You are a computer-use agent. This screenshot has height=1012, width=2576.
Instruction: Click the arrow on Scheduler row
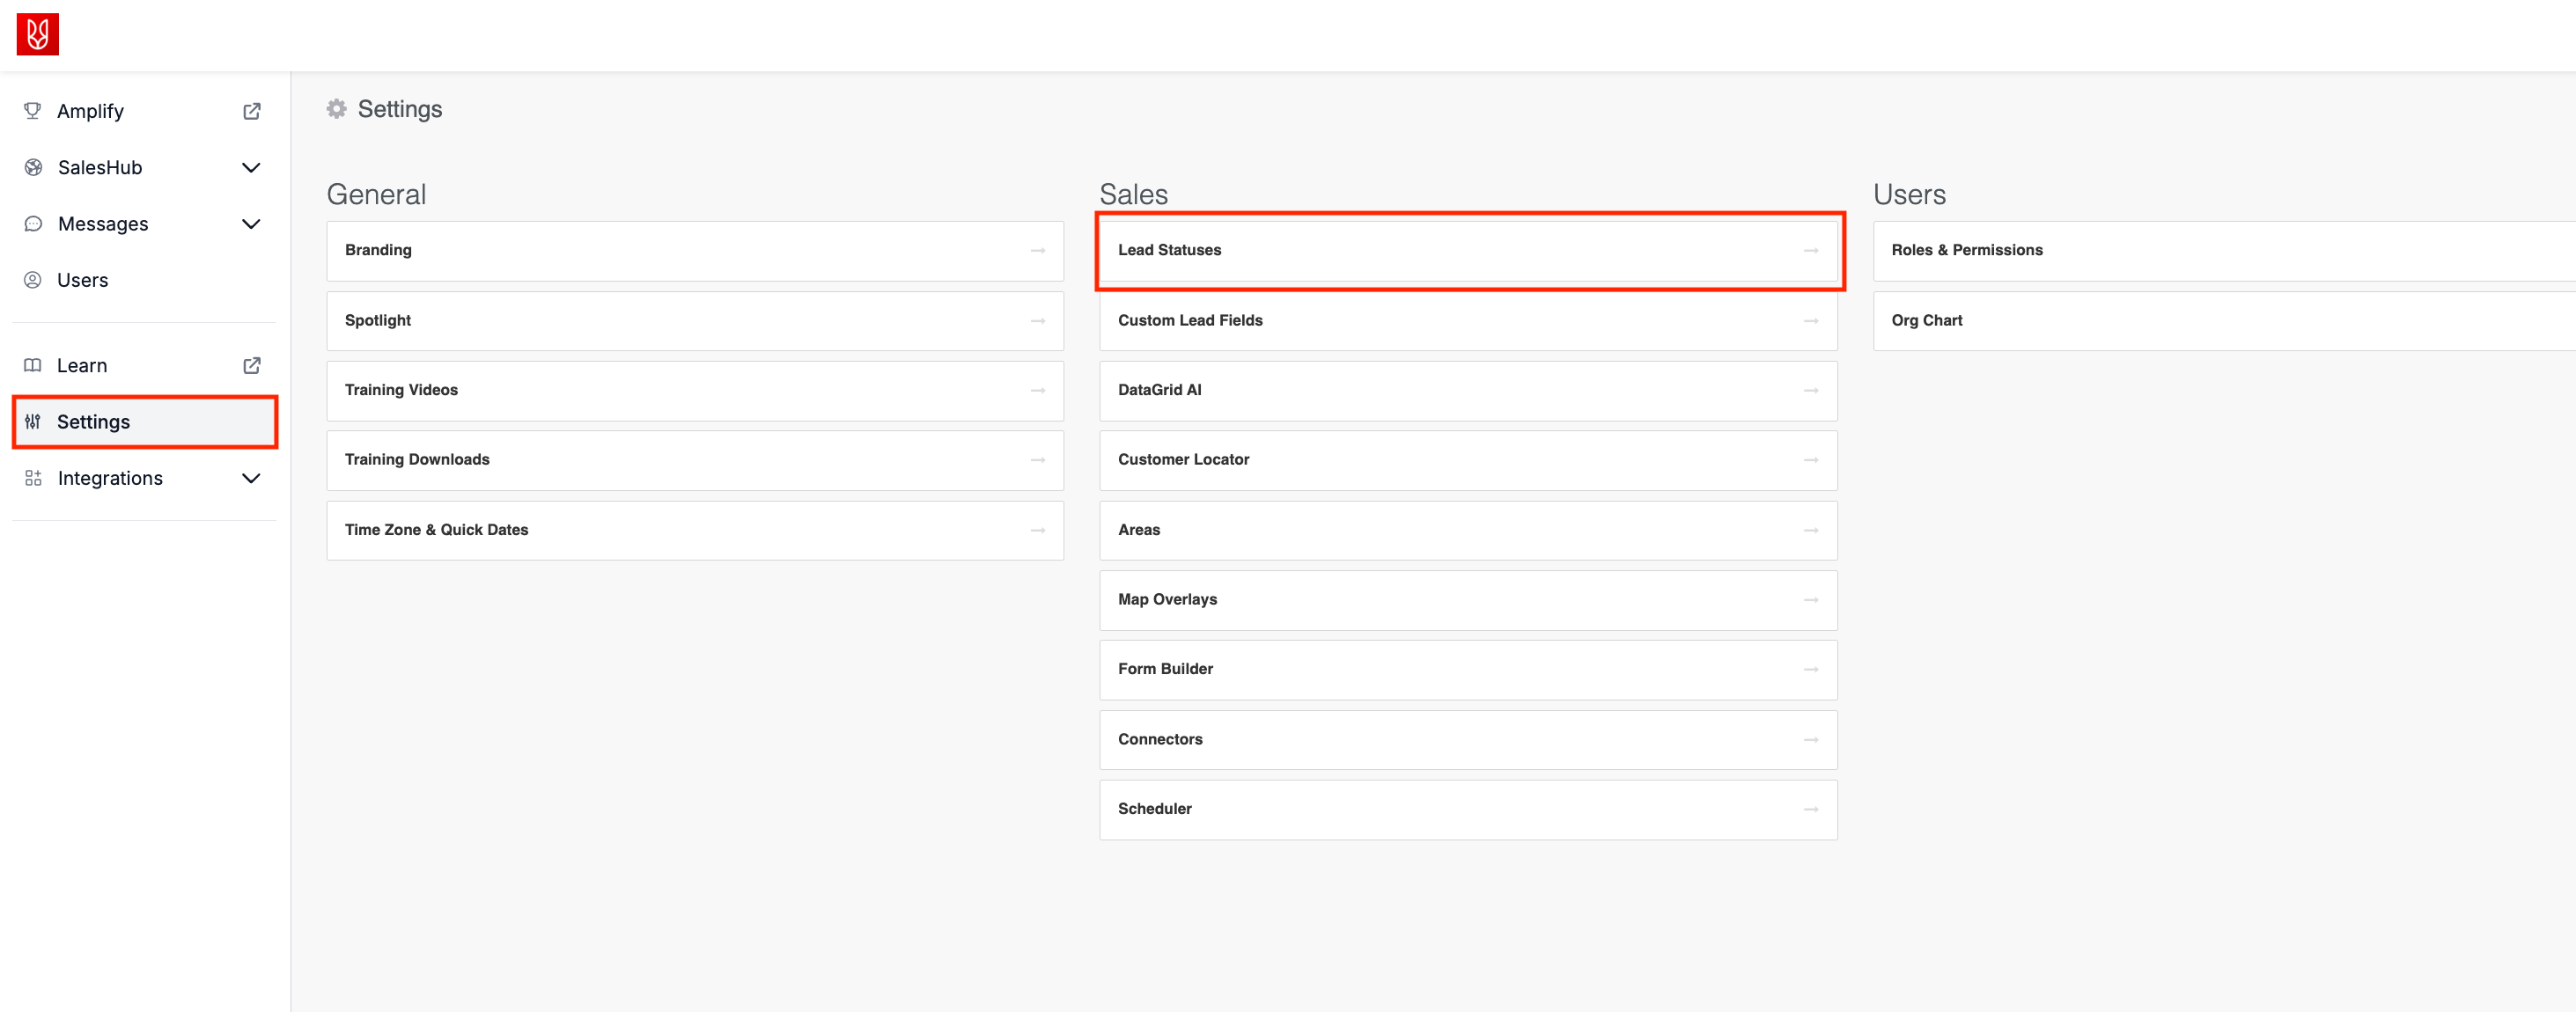click(x=1811, y=809)
